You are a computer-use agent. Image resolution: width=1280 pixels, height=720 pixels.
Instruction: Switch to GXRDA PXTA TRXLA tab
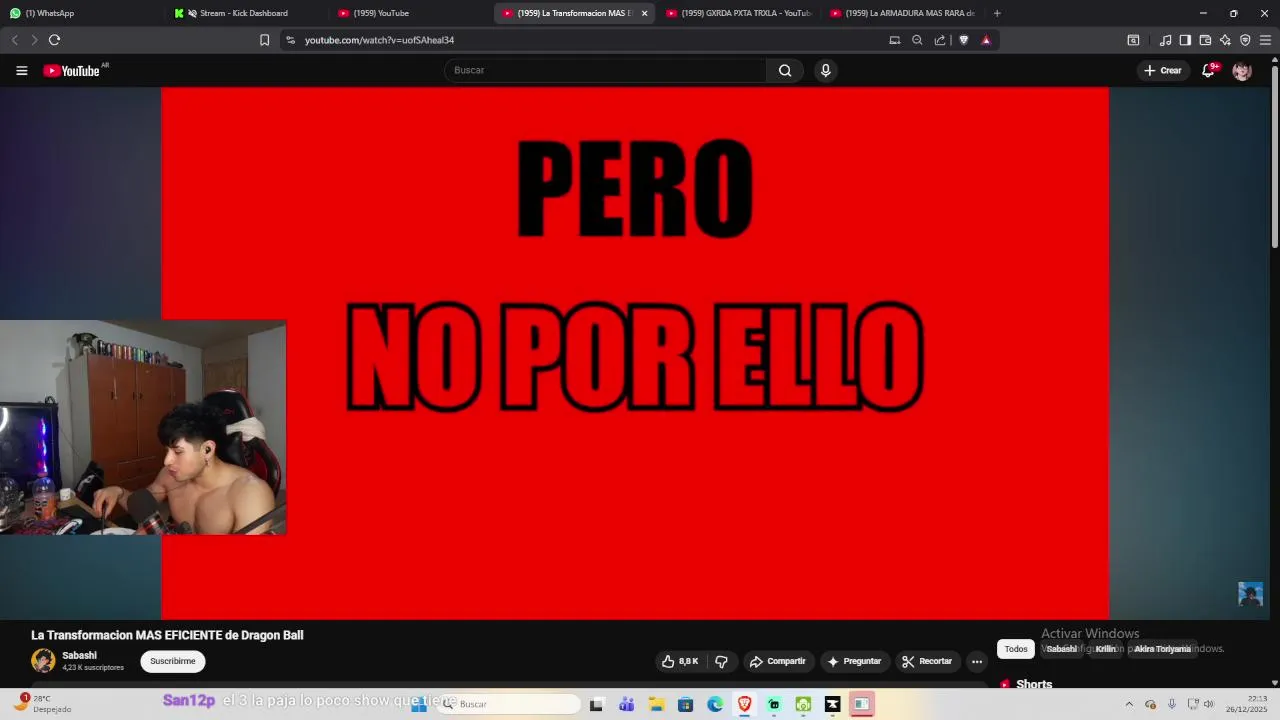[738, 13]
